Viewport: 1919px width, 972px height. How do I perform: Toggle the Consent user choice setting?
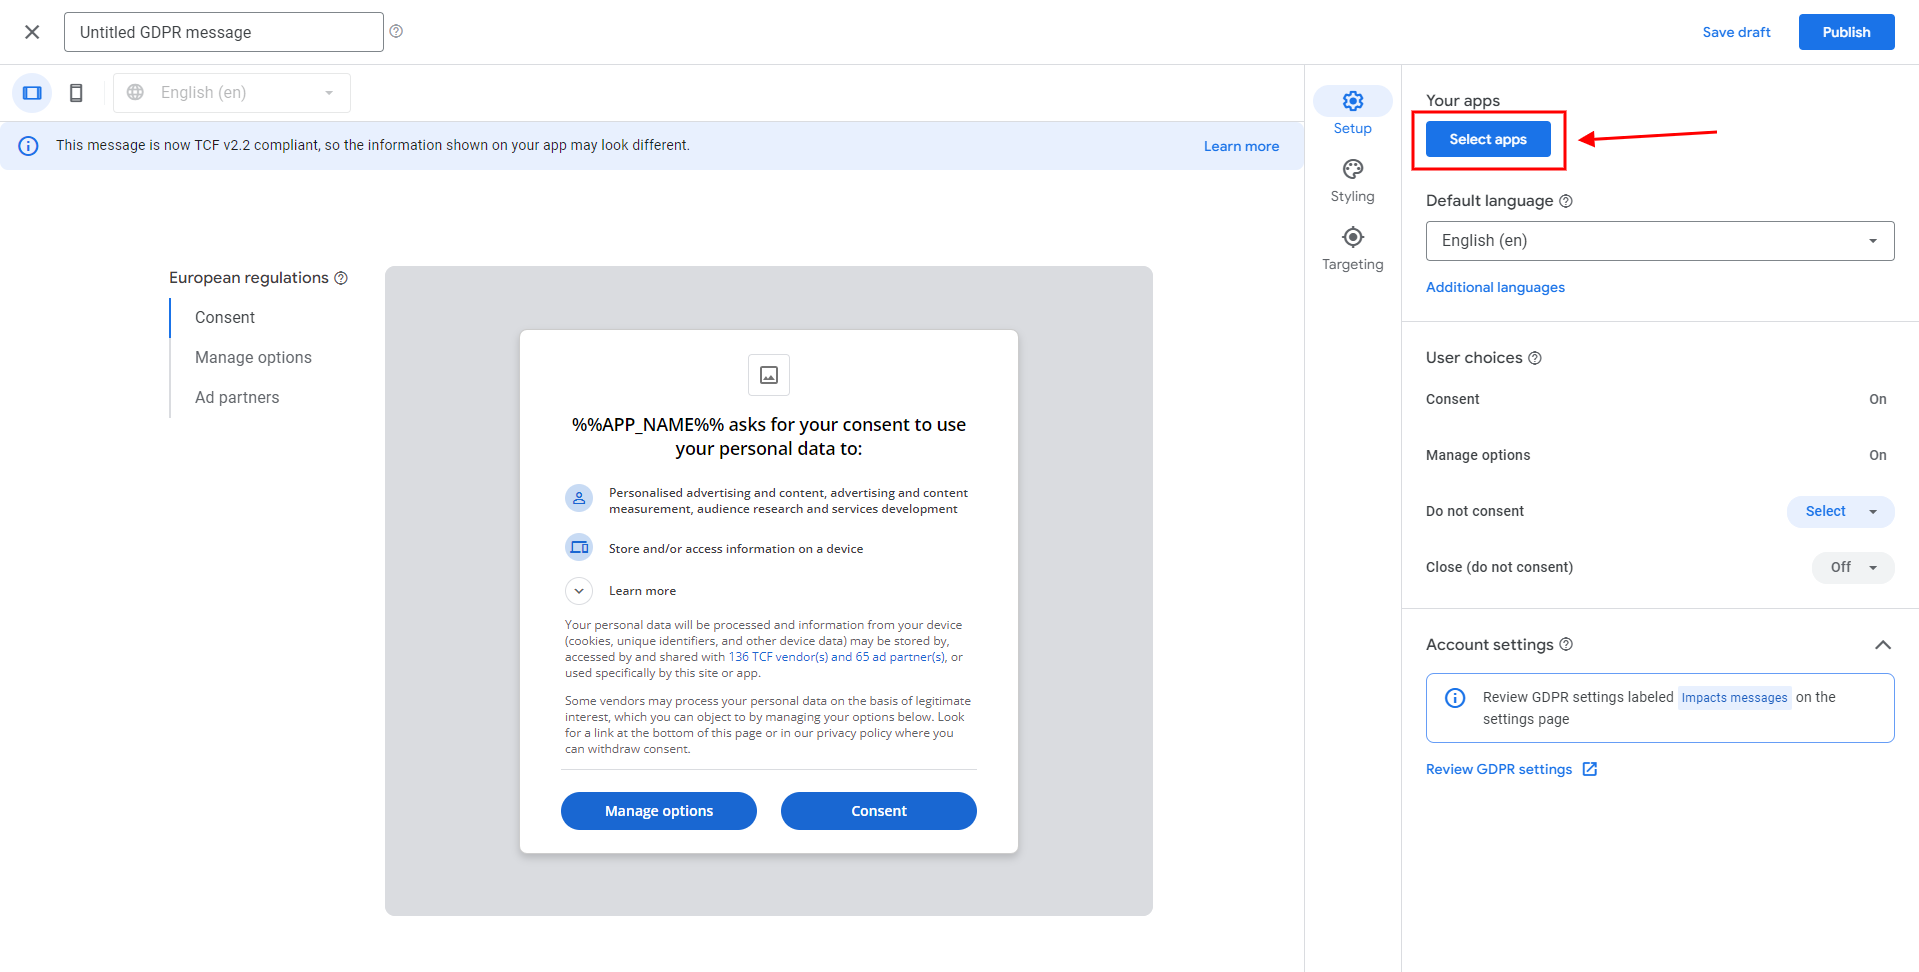pyautogui.click(x=1877, y=399)
